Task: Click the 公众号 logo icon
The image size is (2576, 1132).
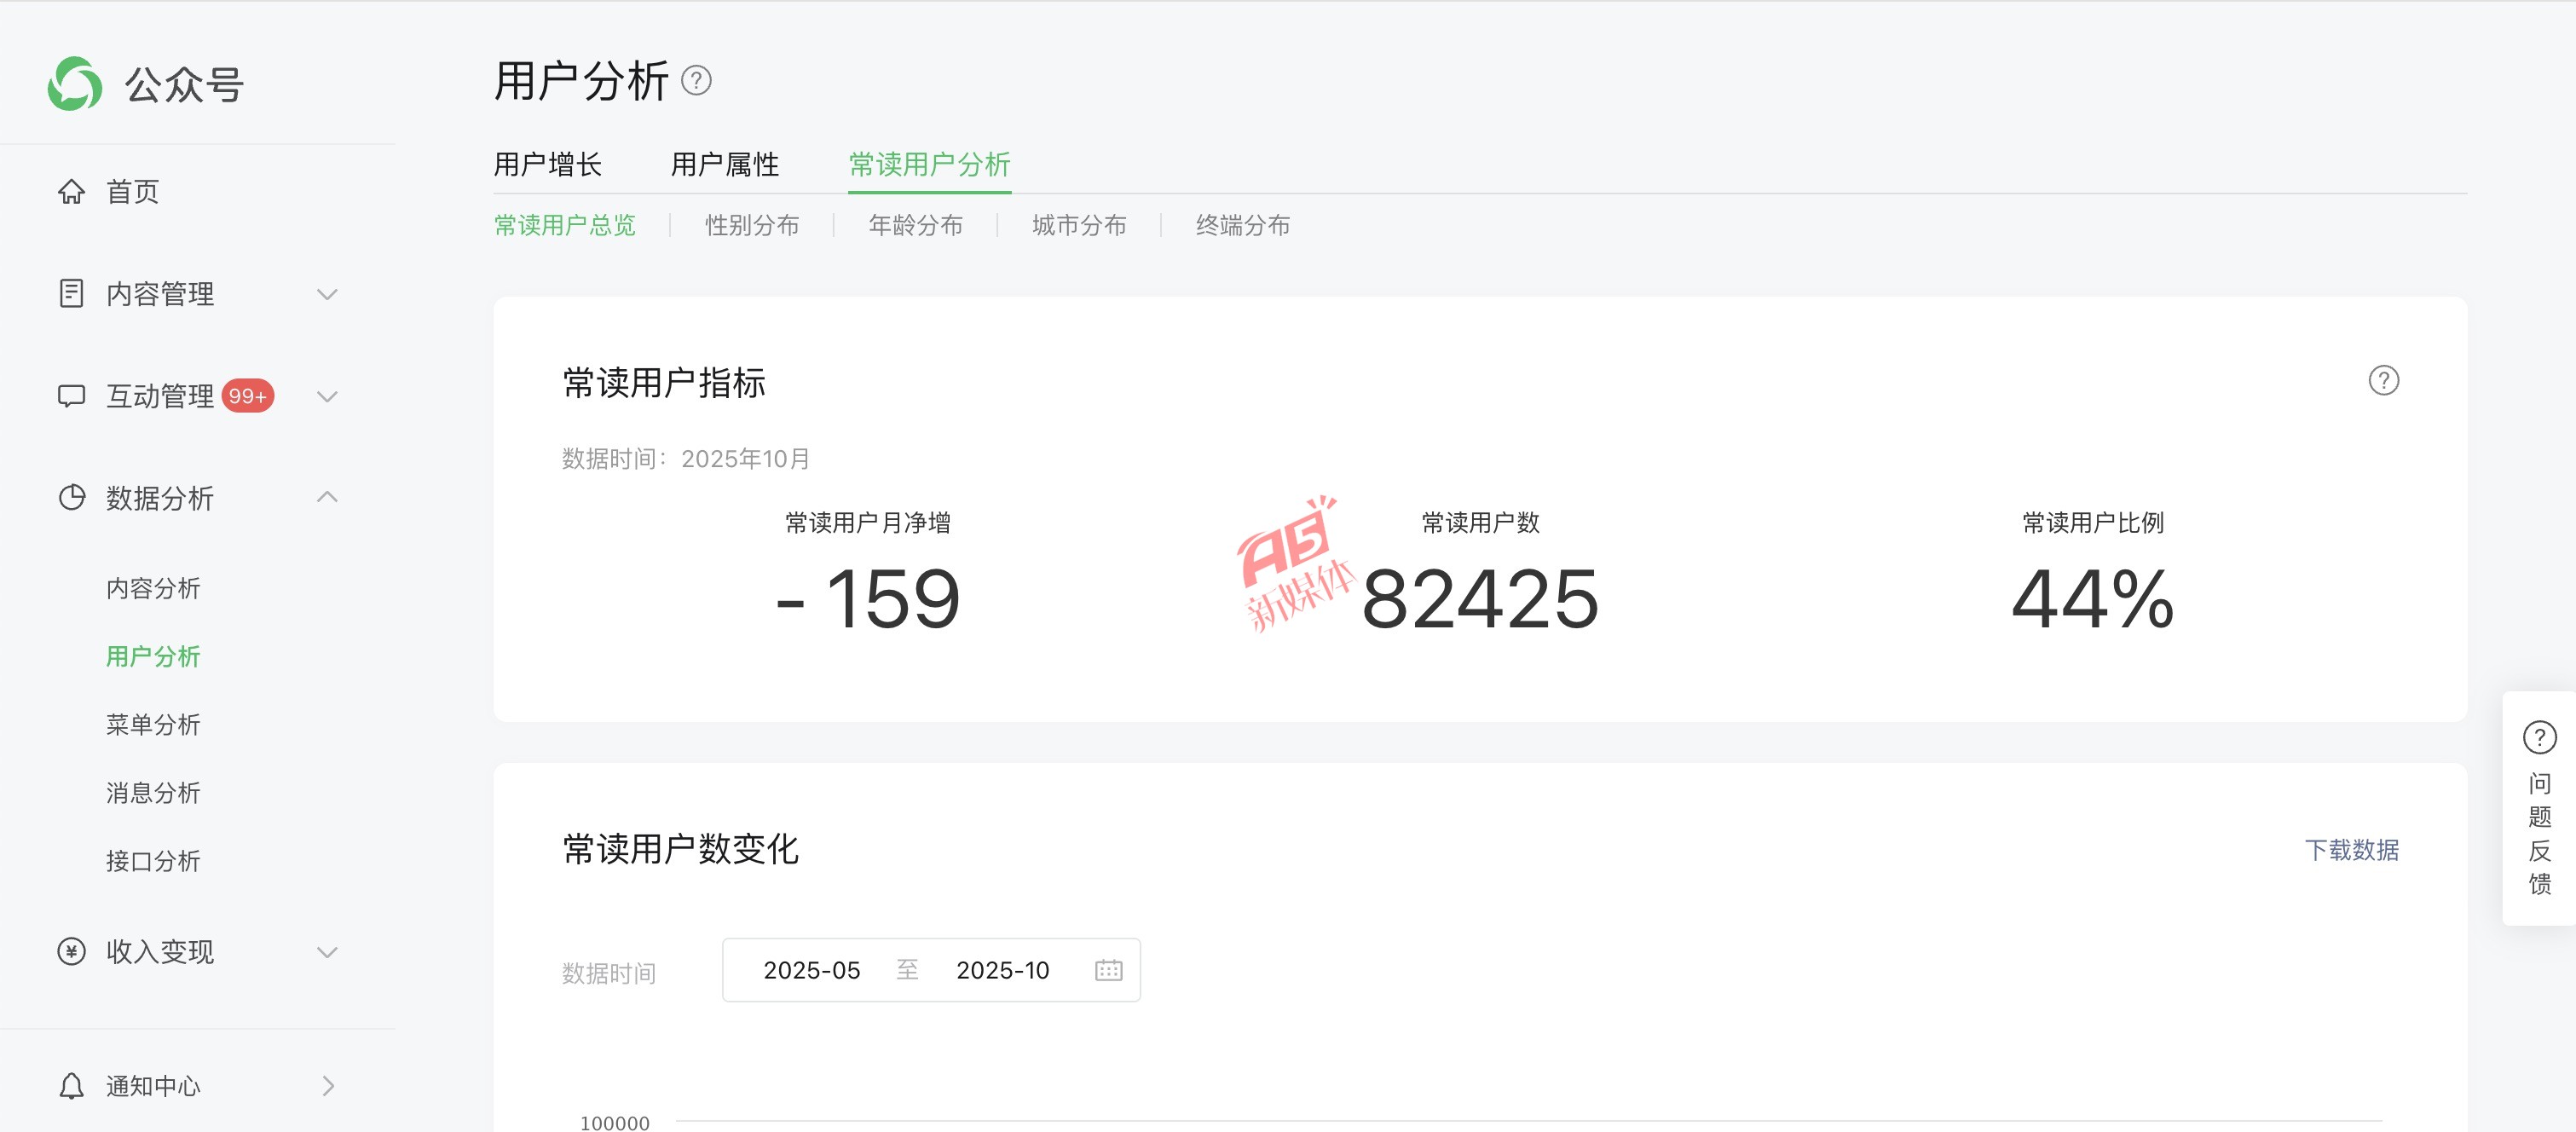Action: [x=75, y=84]
